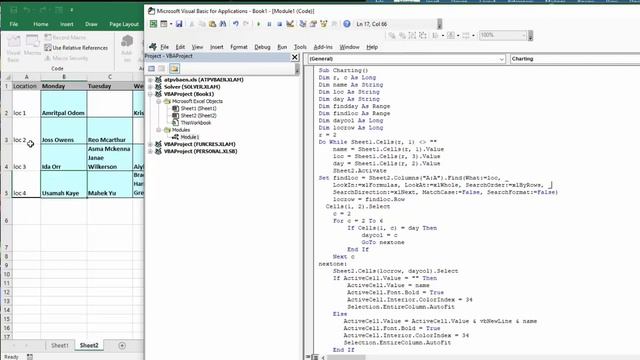
Task: Click the Insert UserForm toolbar icon
Action: point(164,24)
